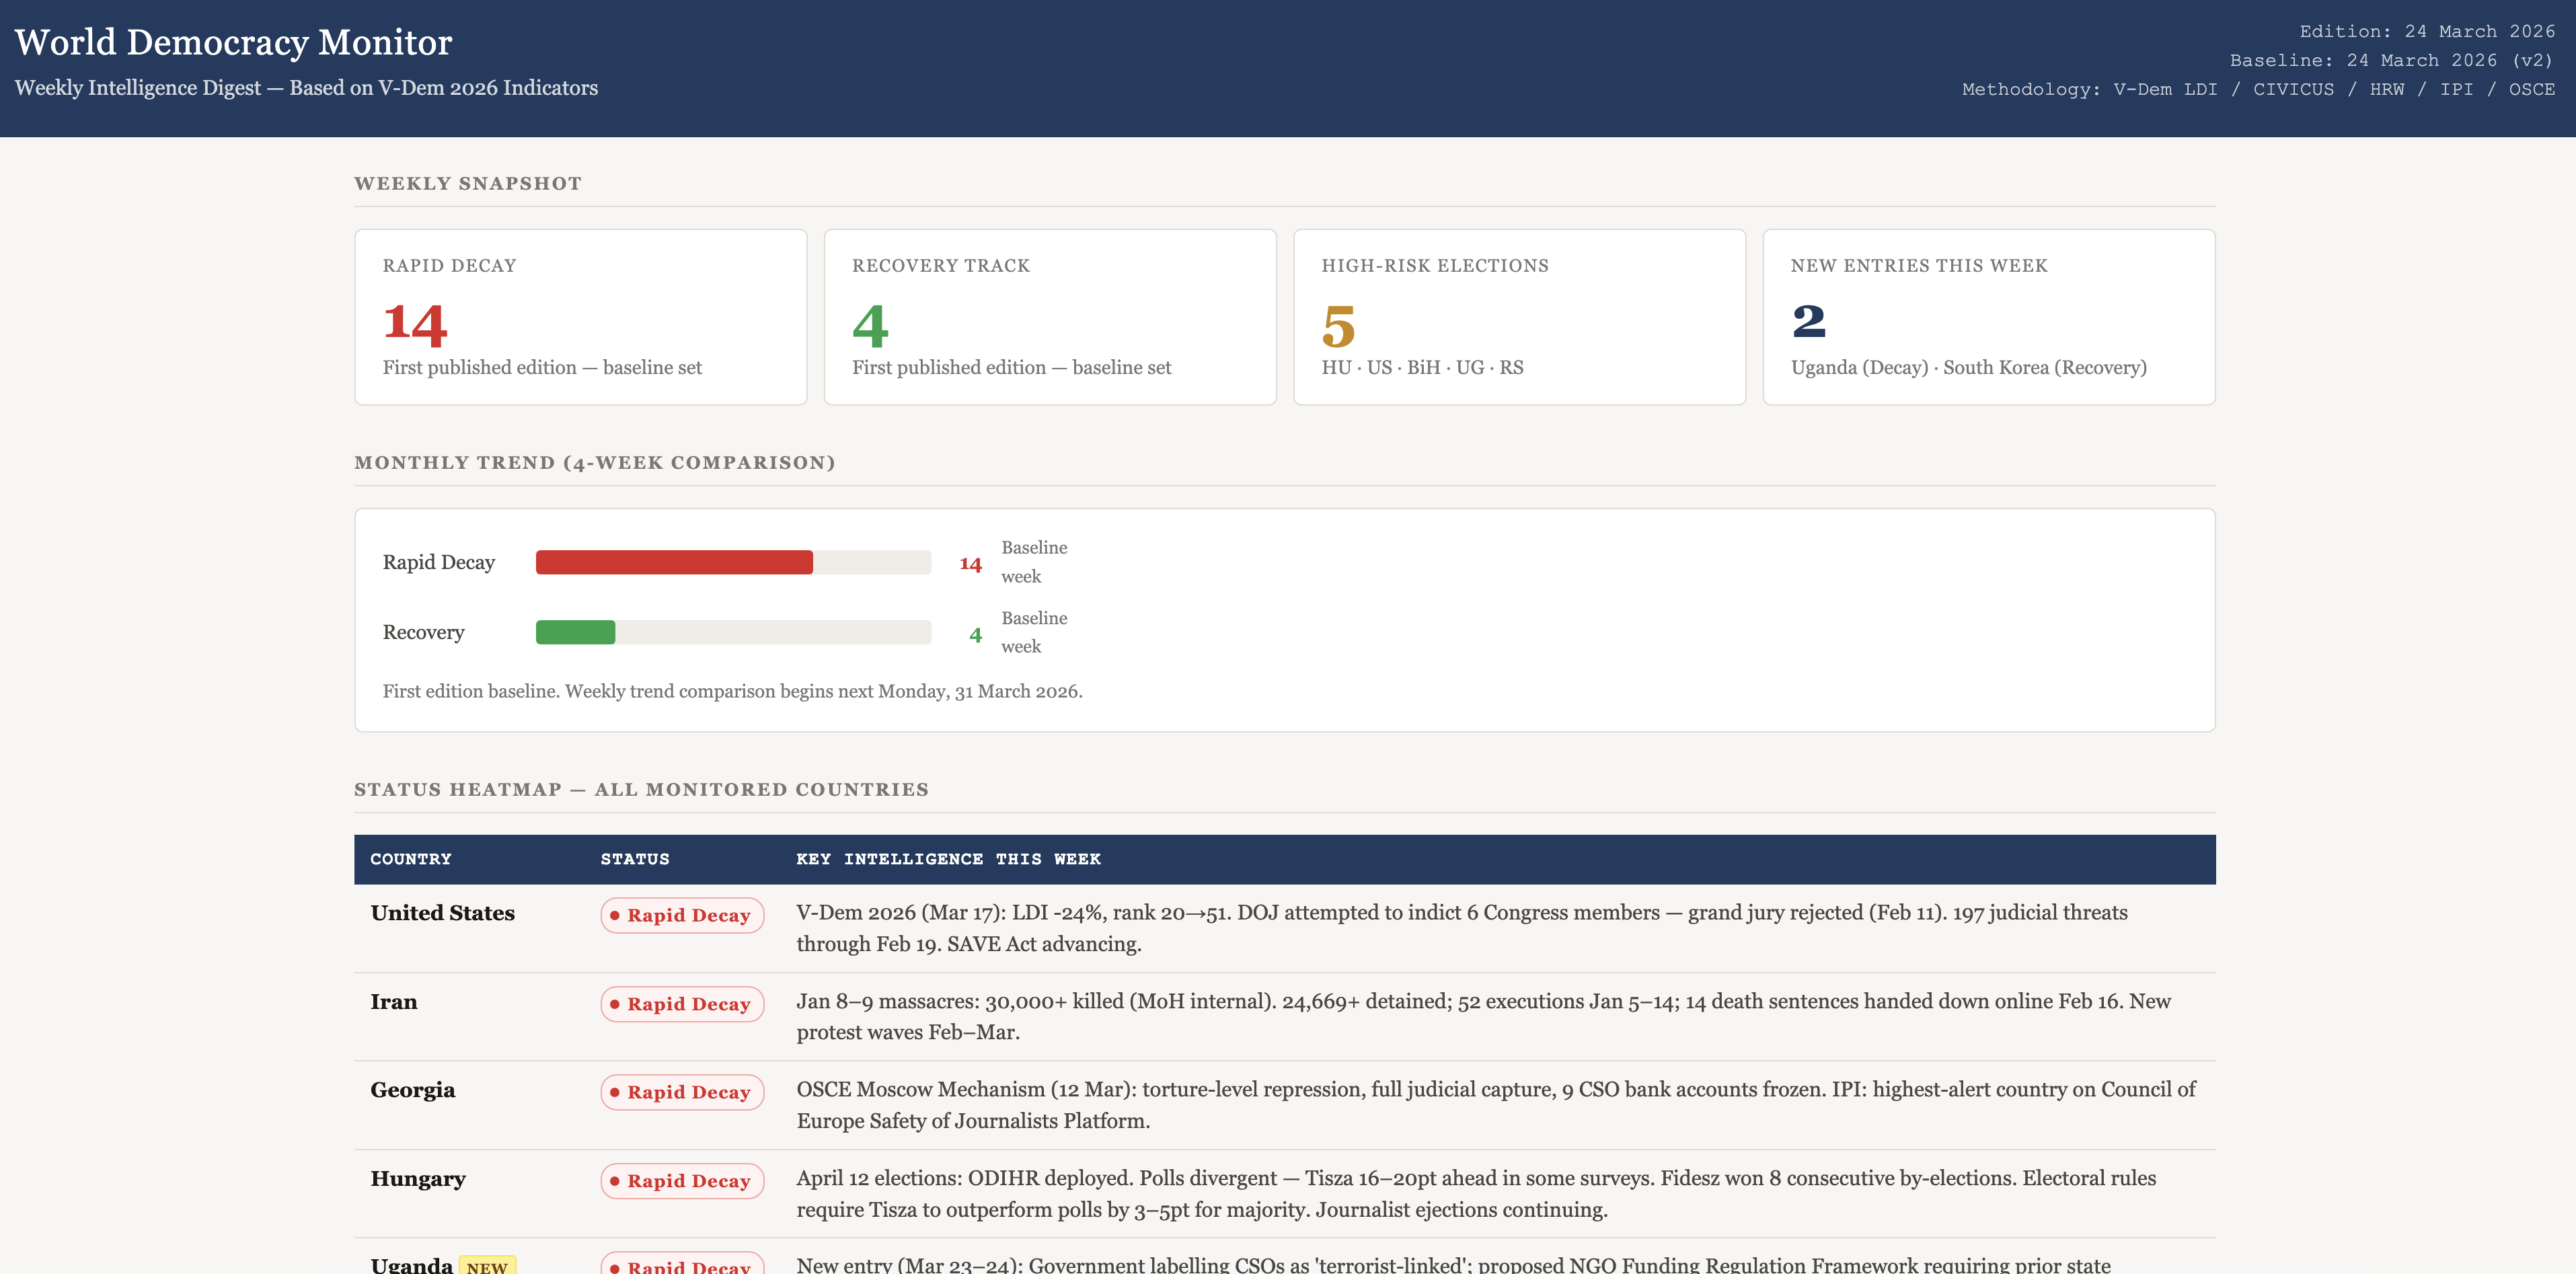The width and height of the screenshot is (2576, 1274).
Task: Click the red Rapid Decay trend bar
Action: coord(674,562)
